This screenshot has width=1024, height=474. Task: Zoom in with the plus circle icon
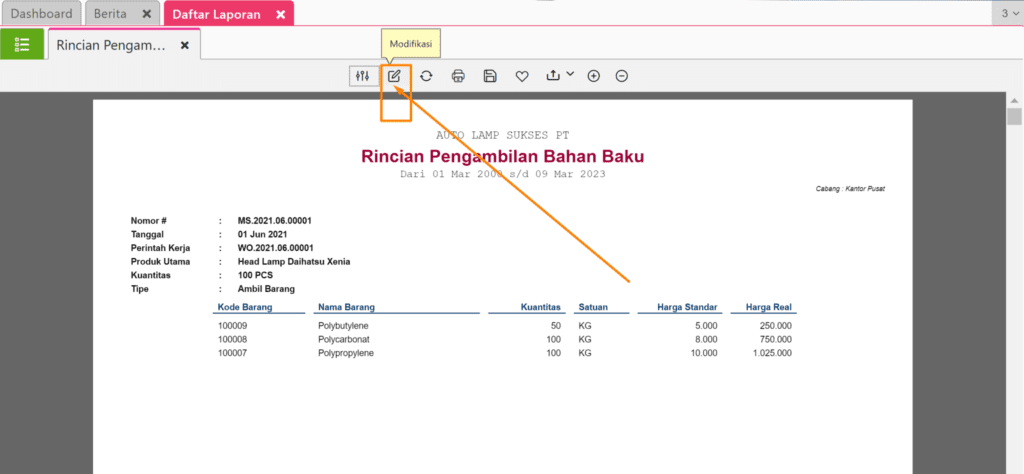click(x=594, y=76)
